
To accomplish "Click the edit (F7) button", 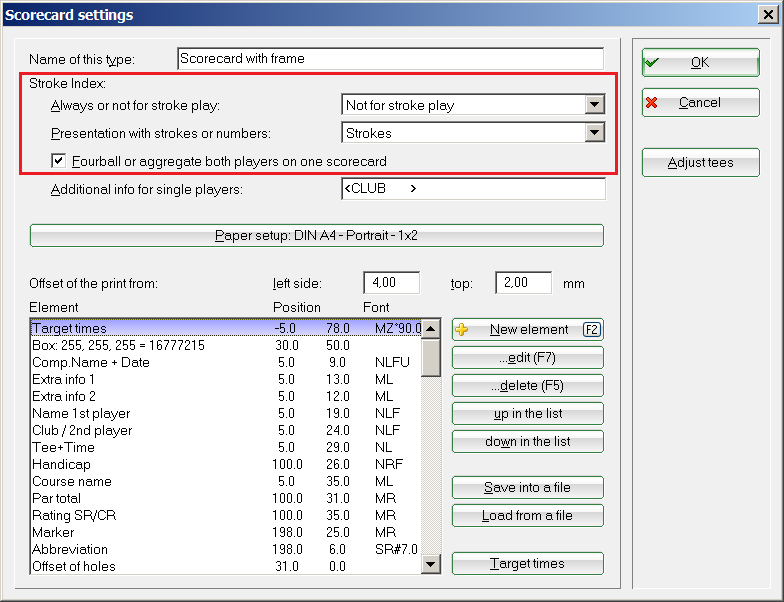I will pyautogui.click(x=527, y=358).
